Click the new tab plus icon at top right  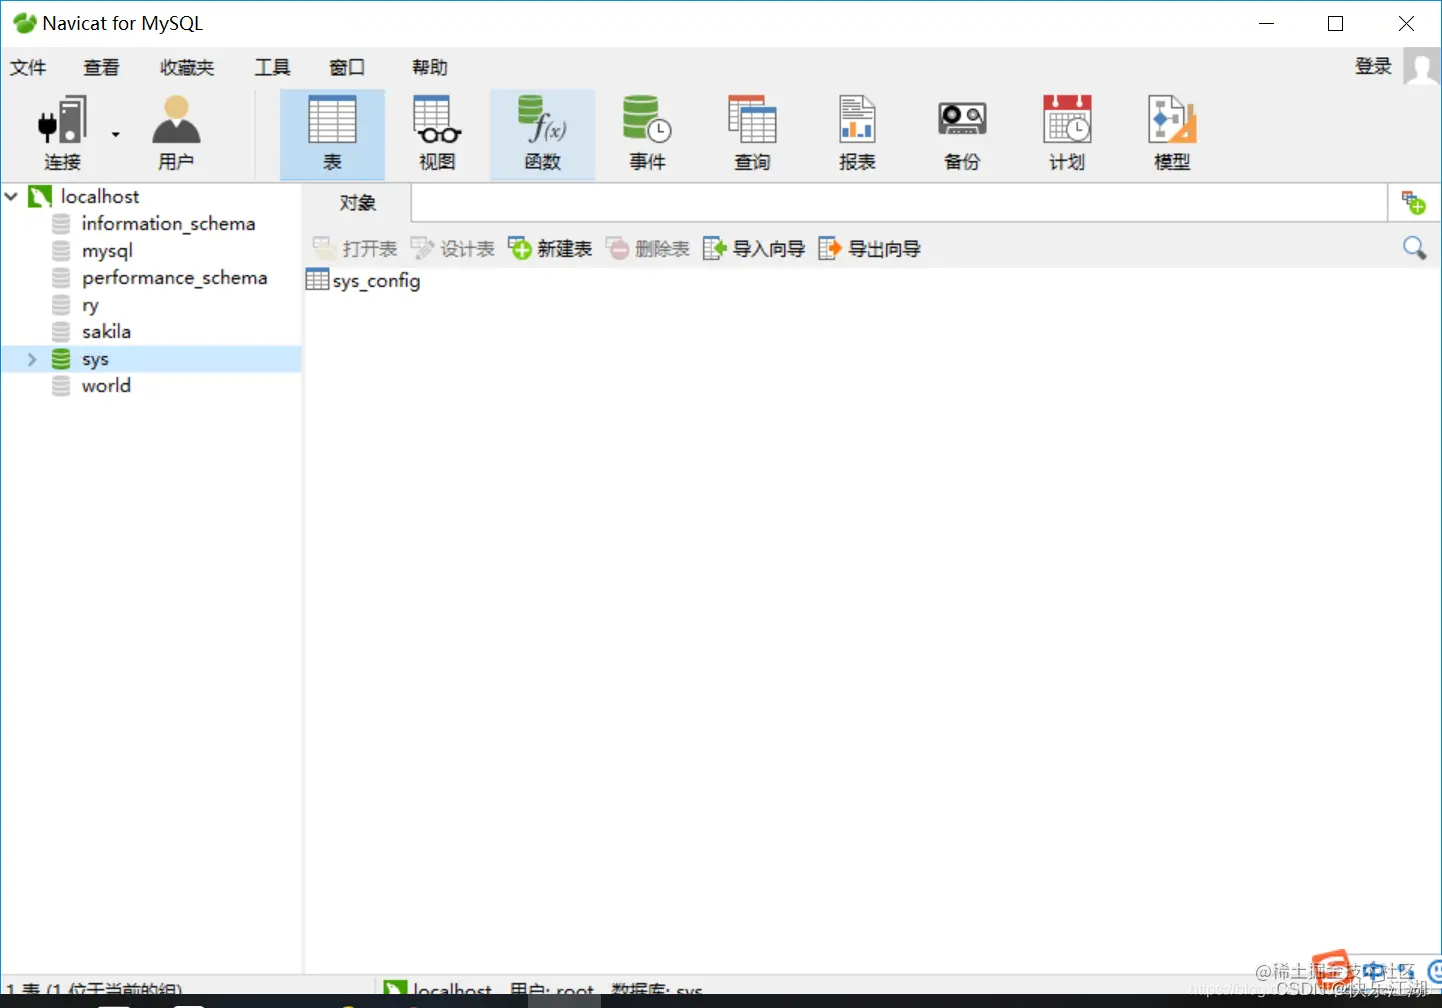click(1413, 203)
